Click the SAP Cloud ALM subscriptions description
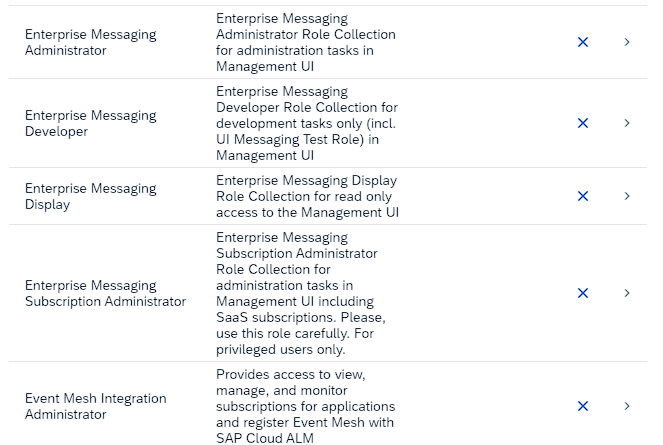663x445 pixels. coord(305,406)
